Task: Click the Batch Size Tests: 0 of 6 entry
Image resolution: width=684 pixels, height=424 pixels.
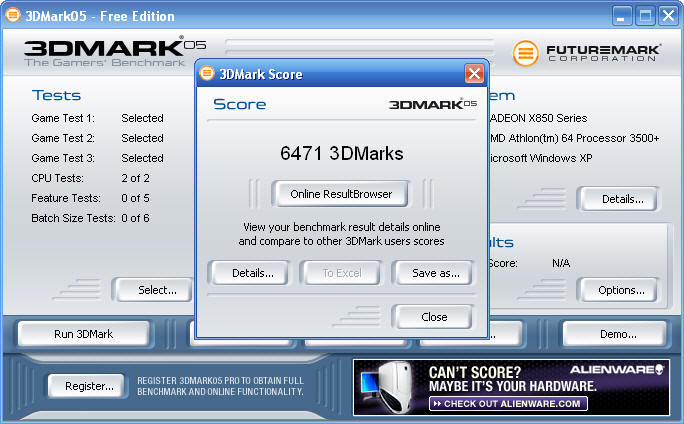Action: tap(90, 218)
